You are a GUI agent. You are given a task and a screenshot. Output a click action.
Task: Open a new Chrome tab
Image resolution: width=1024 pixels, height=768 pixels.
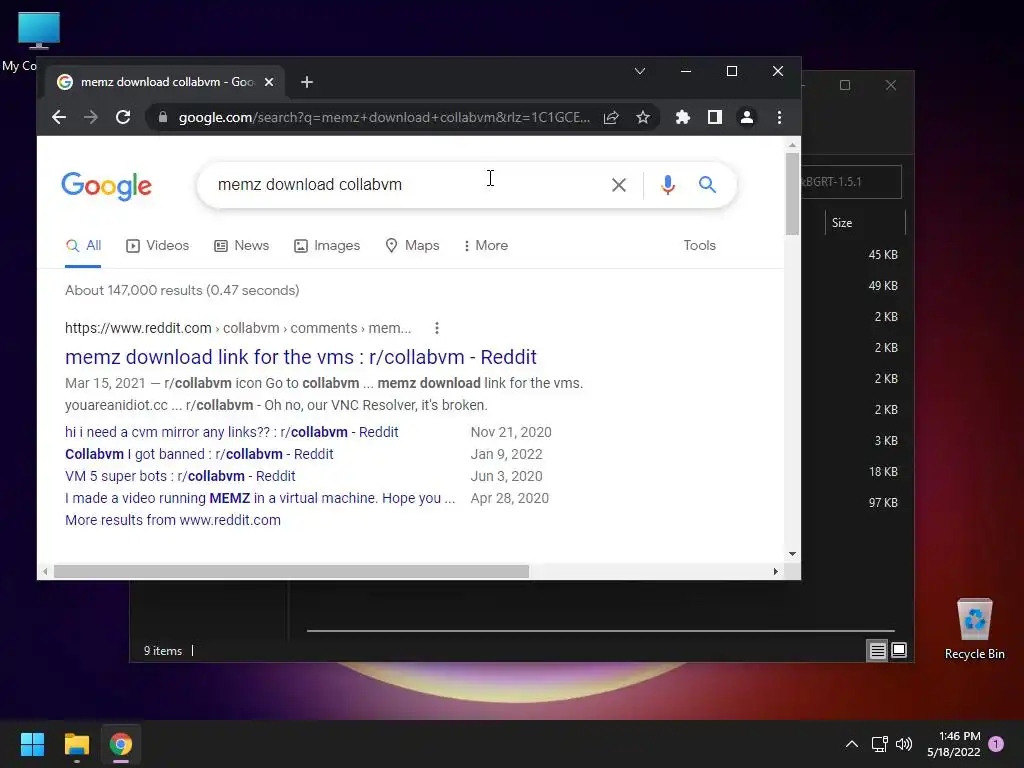point(307,82)
